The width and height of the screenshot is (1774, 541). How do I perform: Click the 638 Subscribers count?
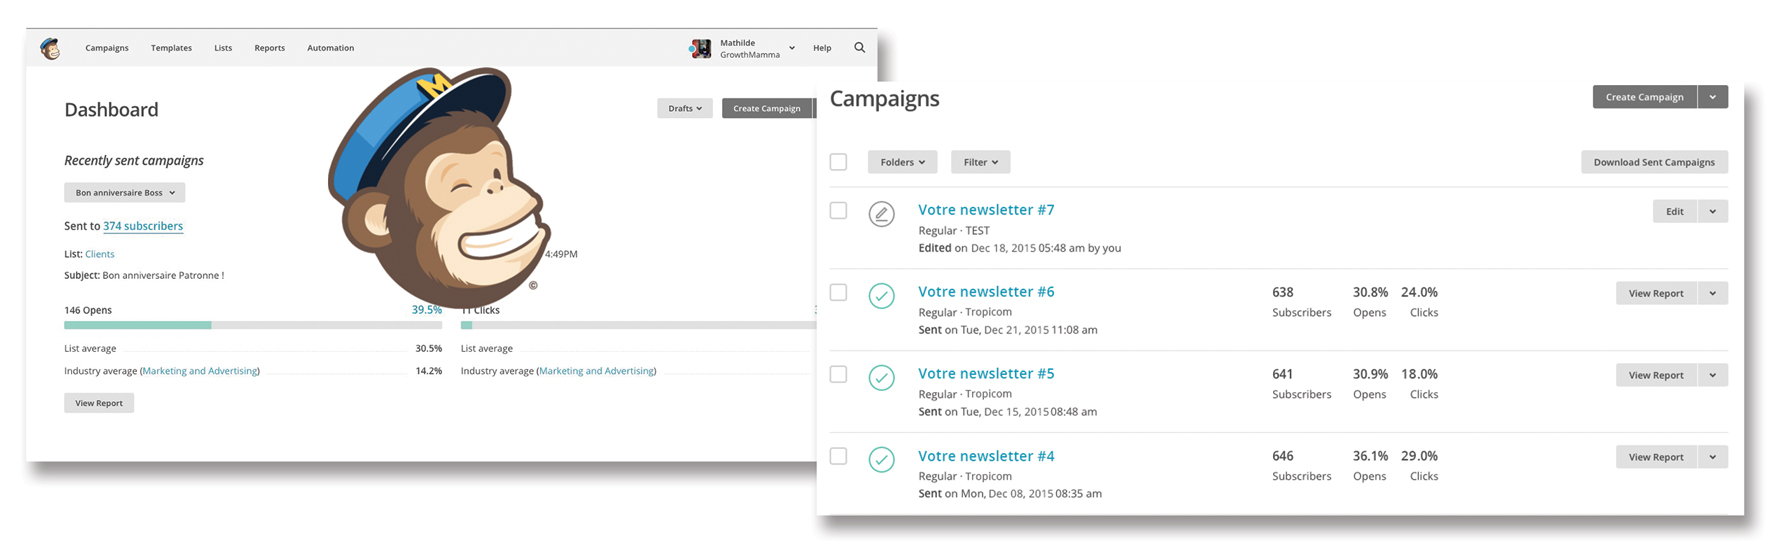coord(1283,292)
